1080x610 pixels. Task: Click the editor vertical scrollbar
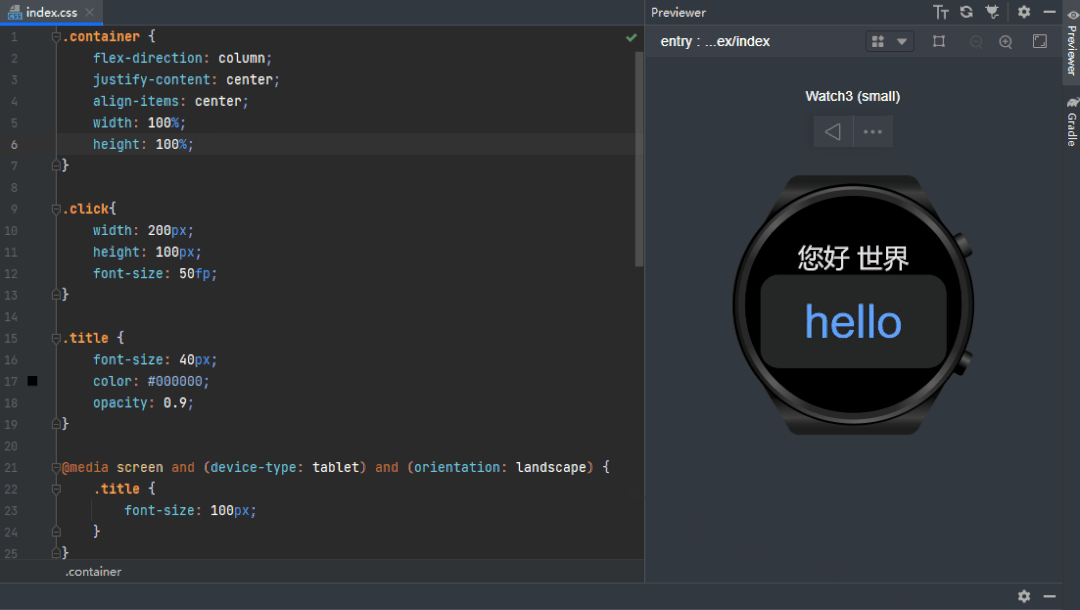coord(639,159)
